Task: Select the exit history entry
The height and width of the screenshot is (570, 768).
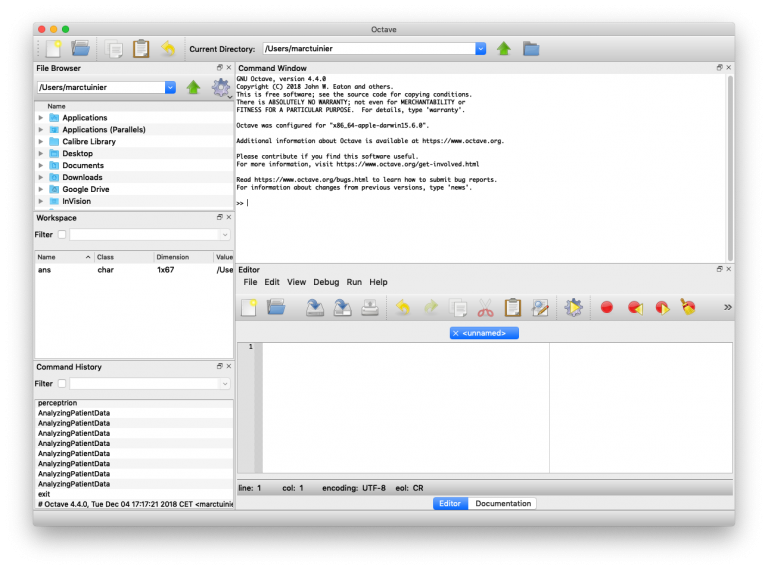Action: pyautogui.click(x=134, y=494)
